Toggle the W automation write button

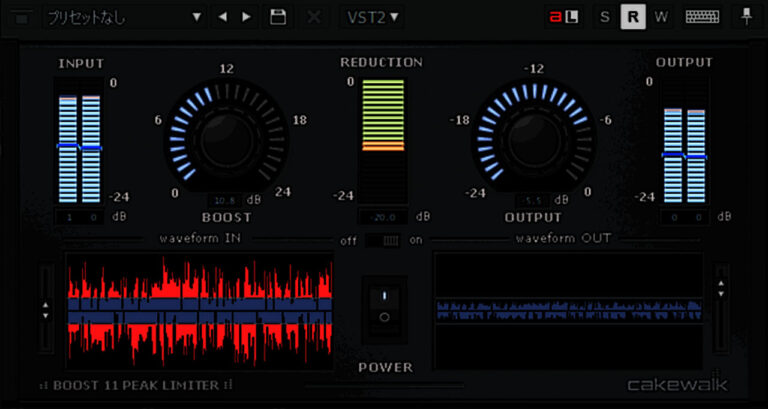pos(660,17)
